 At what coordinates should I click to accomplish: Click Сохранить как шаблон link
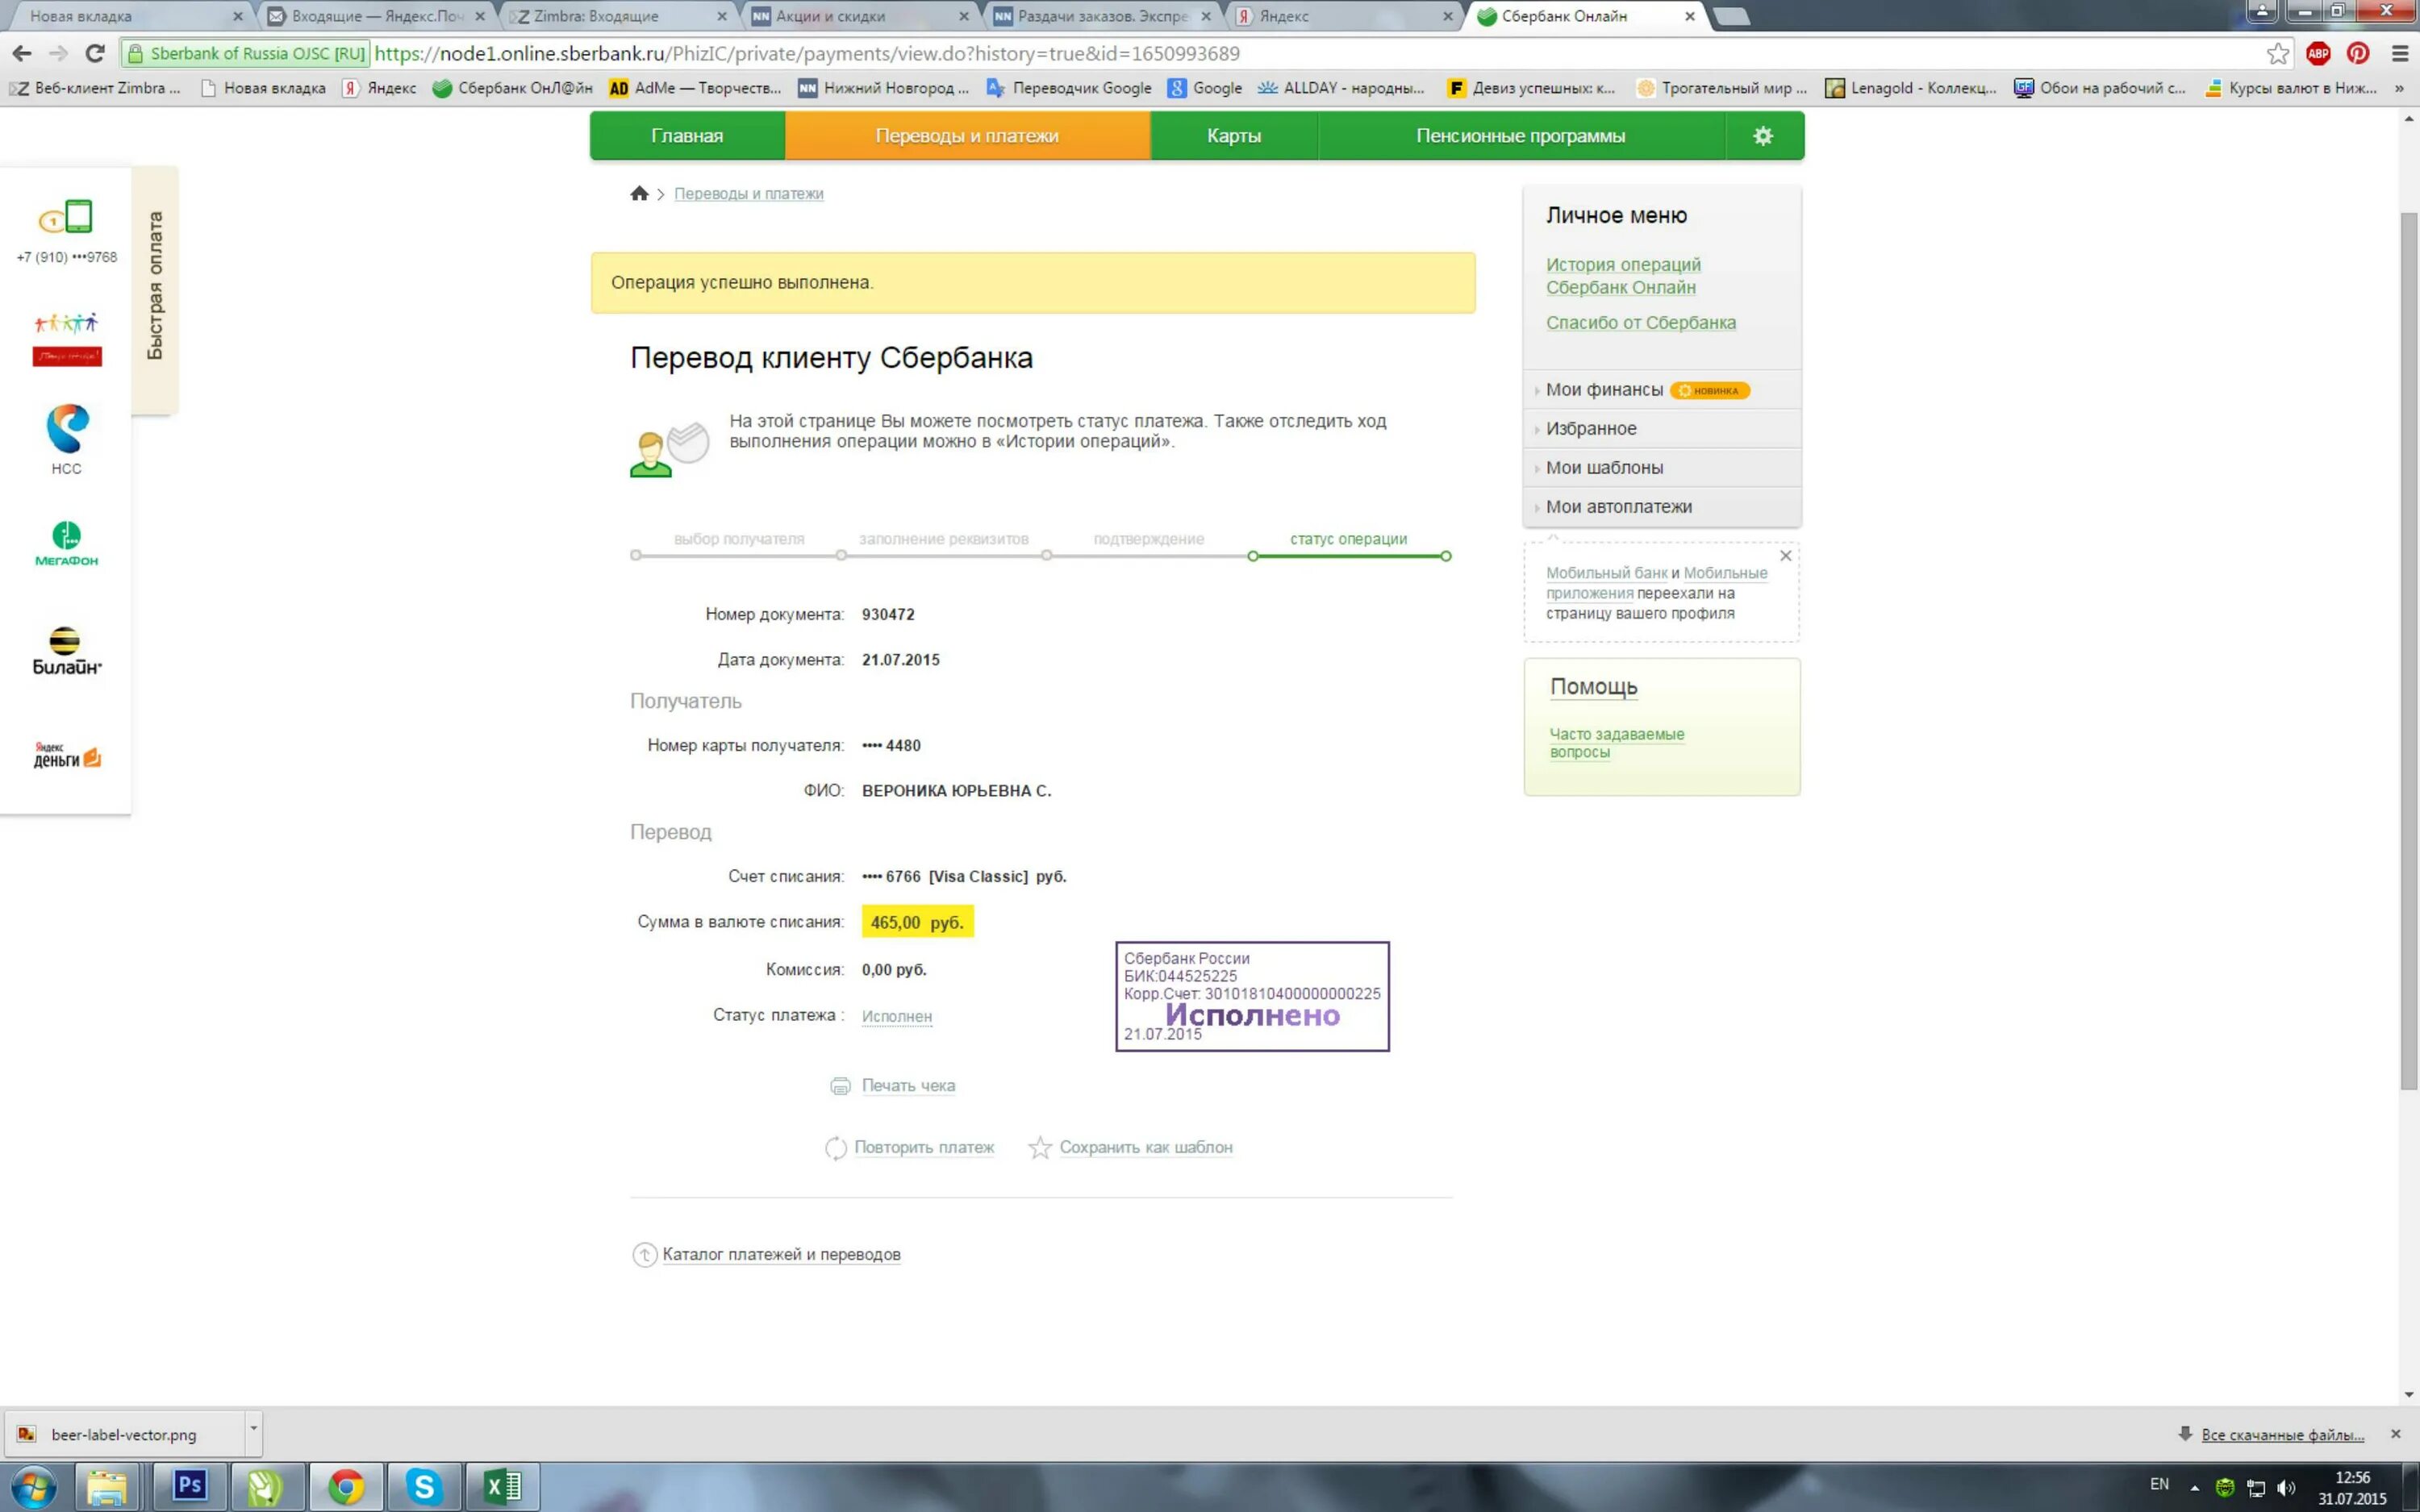(1146, 1148)
